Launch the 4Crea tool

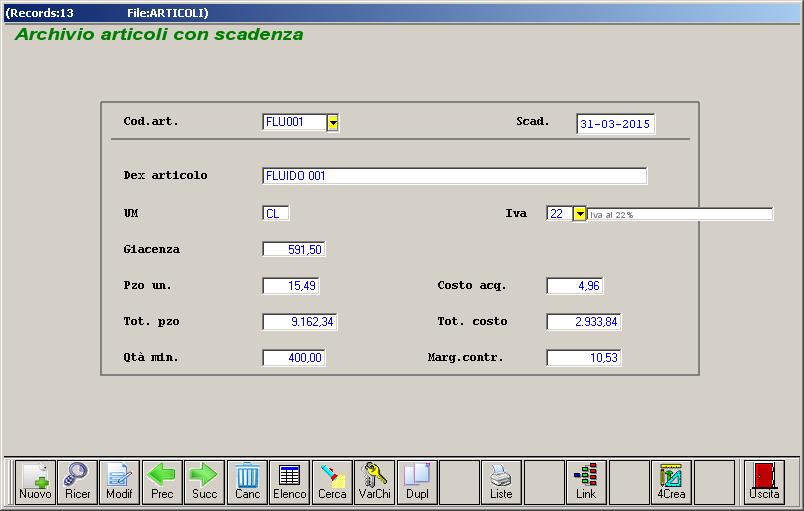coord(671,482)
